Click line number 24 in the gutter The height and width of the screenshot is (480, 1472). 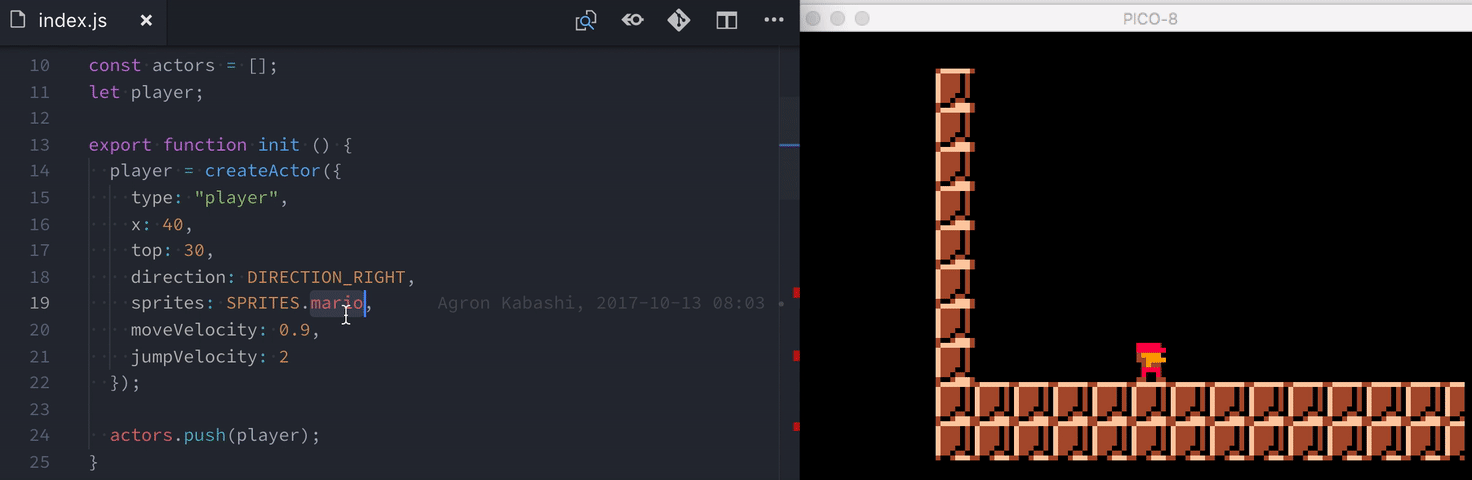click(x=39, y=435)
